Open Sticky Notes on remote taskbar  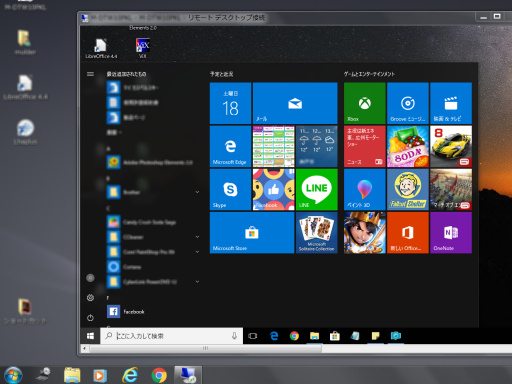pyautogui.click(x=375, y=336)
